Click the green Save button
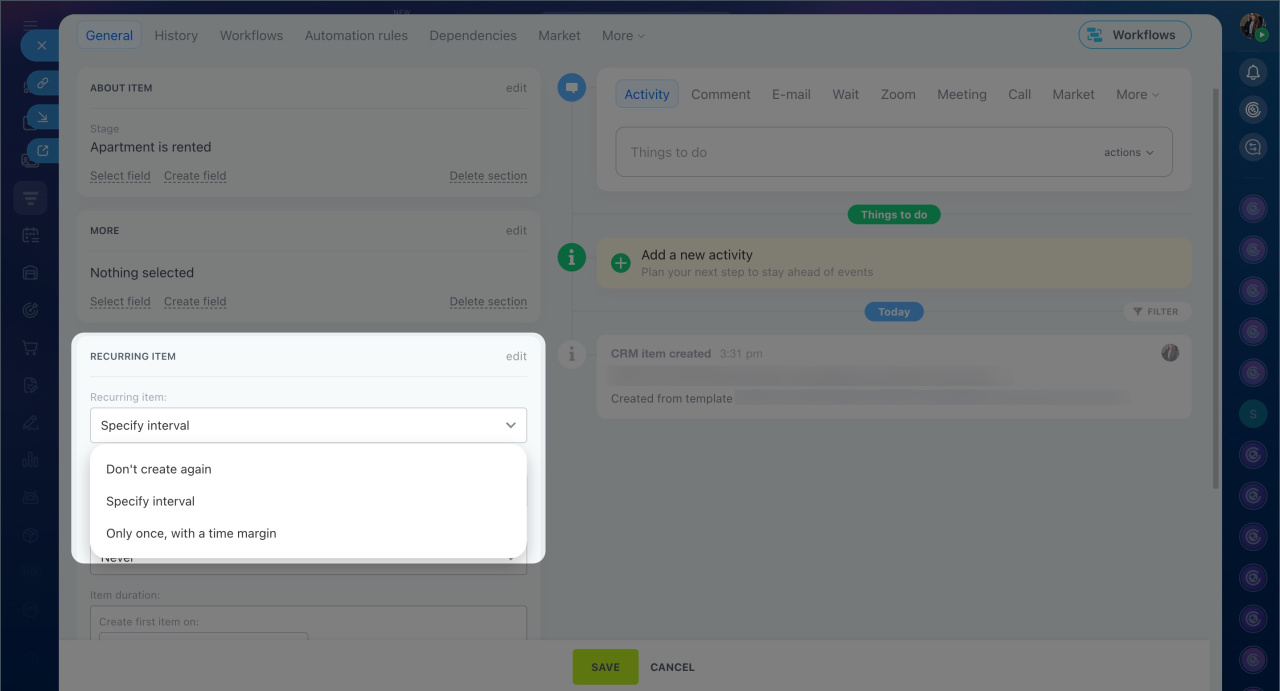Screen dimensions: 1280x691 pyautogui.click(x=605, y=667)
